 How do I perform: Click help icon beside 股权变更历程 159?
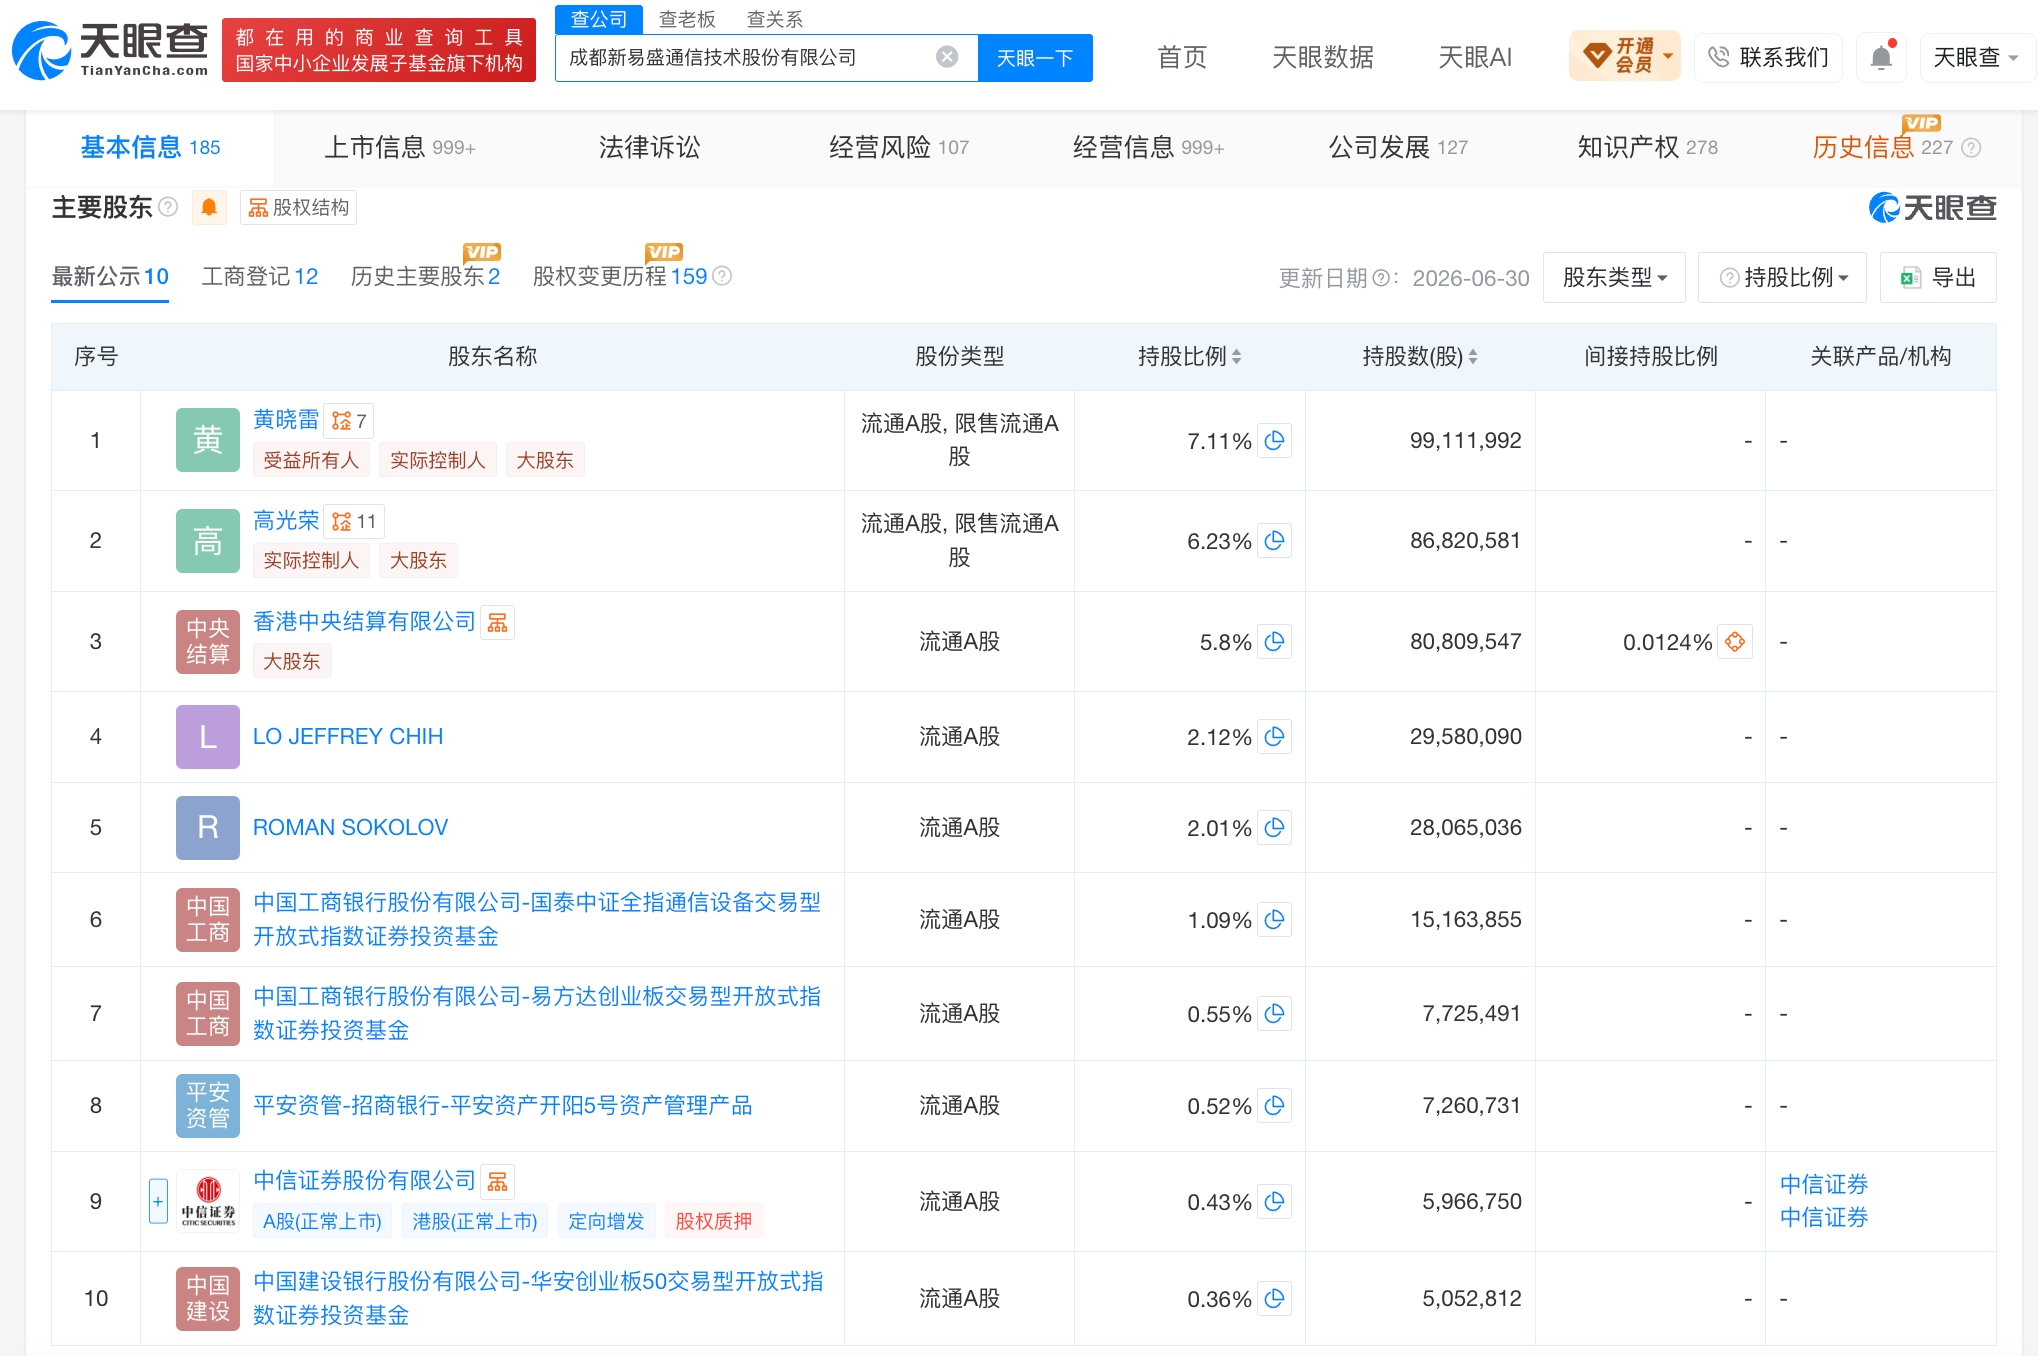point(721,276)
